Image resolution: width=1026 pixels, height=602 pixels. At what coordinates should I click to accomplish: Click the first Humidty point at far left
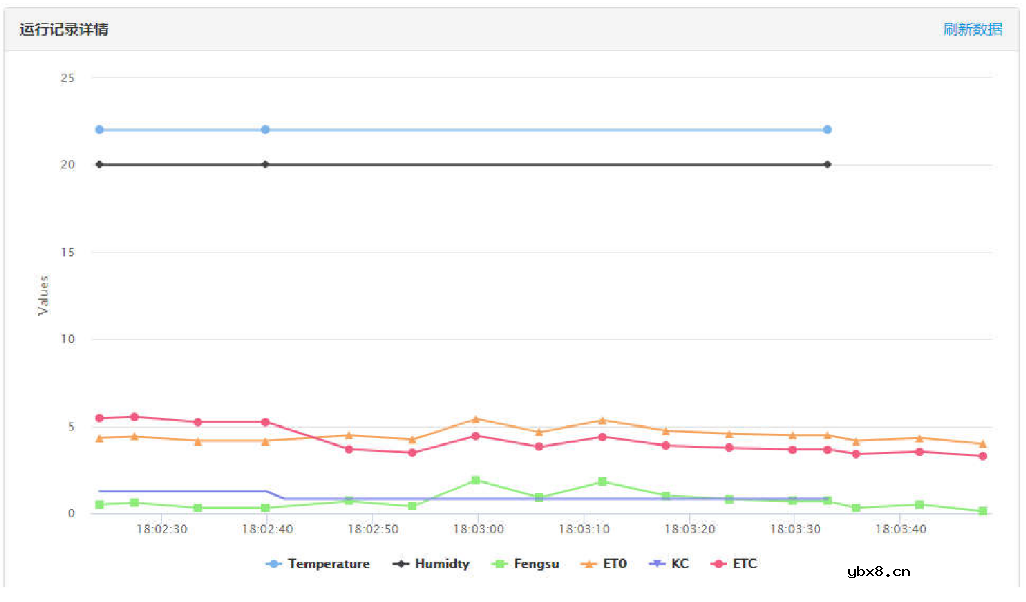pos(99,164)
